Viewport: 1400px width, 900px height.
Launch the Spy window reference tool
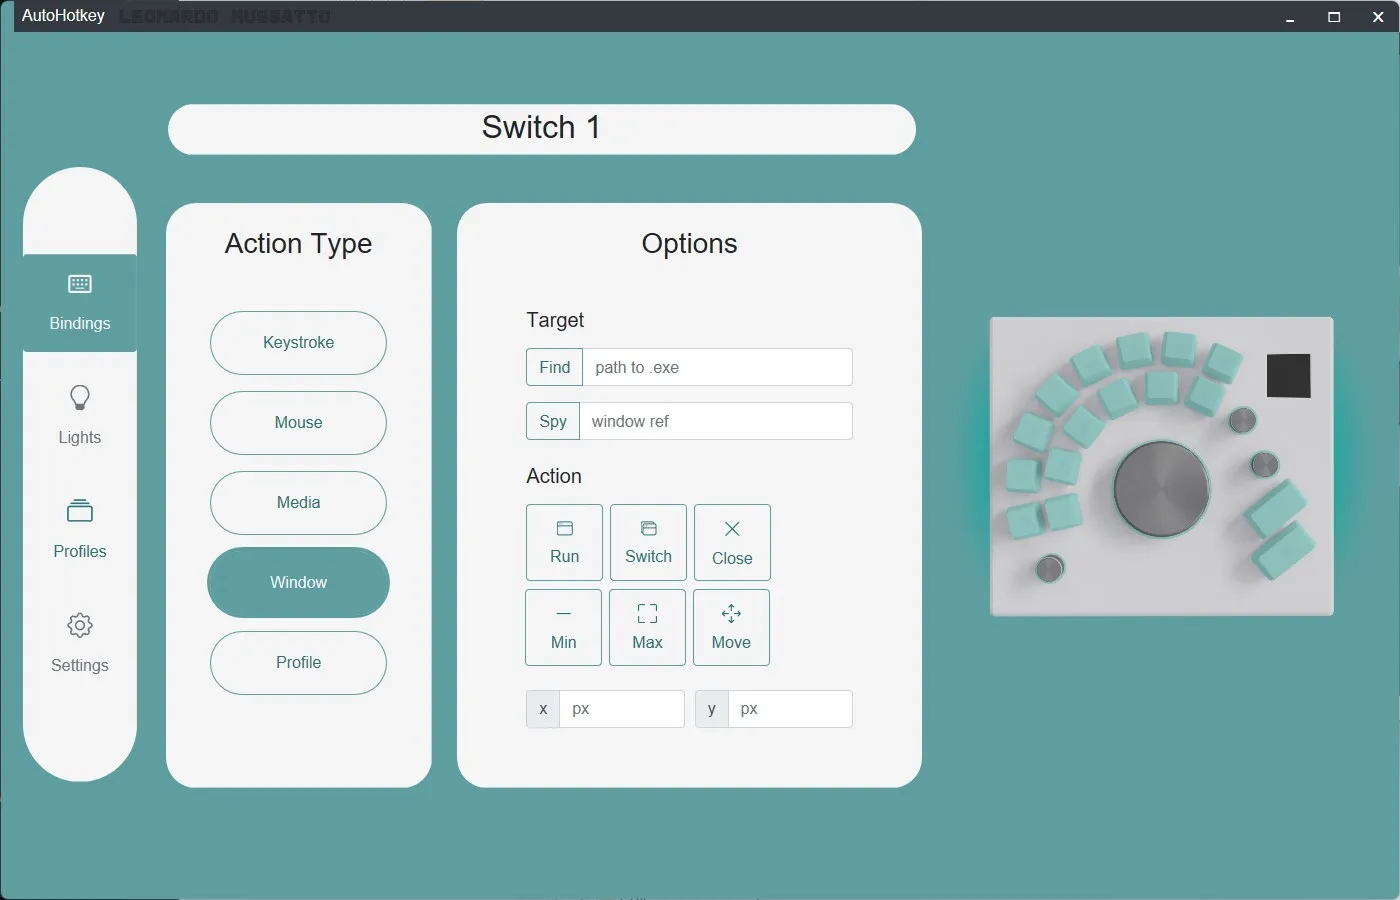point(552,421)
